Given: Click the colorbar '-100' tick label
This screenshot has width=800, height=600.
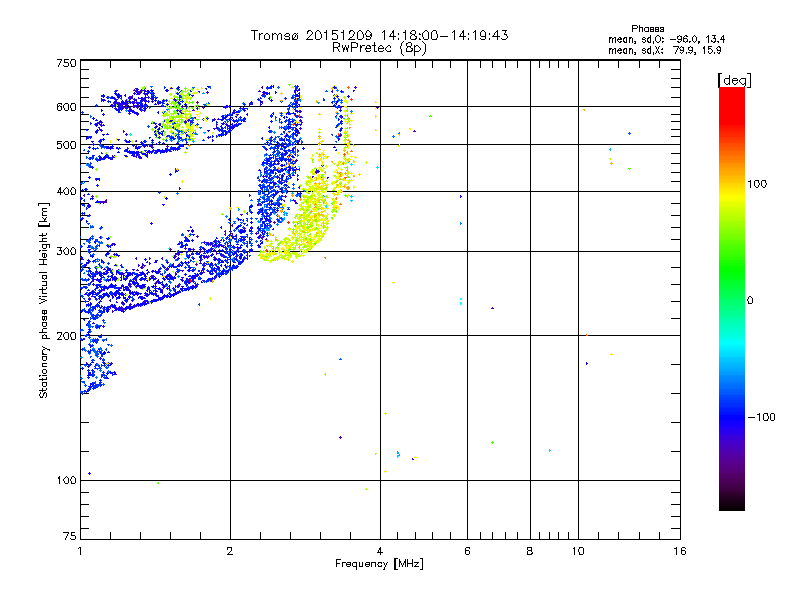Looking at the screenshot, I should coord(761,417).
